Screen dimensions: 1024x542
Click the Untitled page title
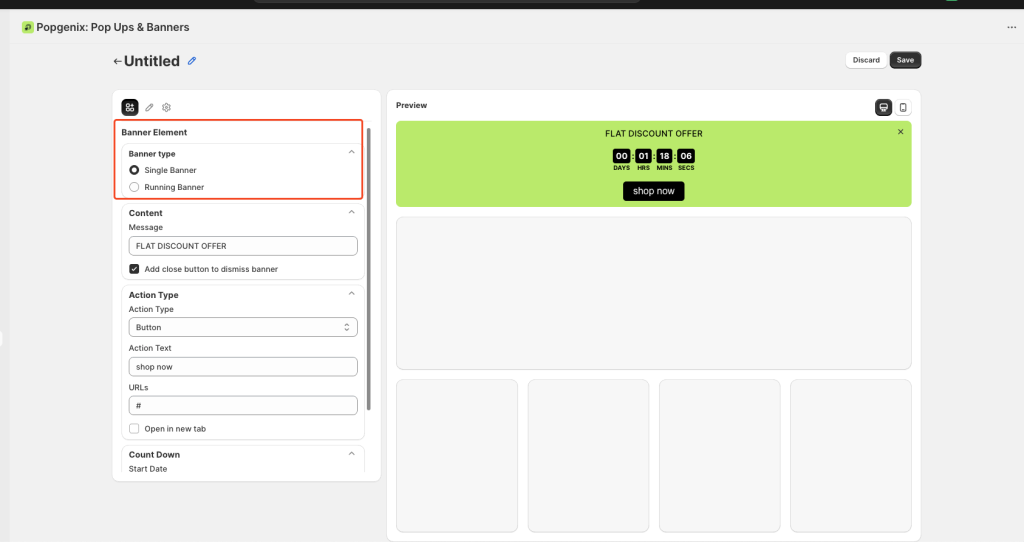coord(152,61)
